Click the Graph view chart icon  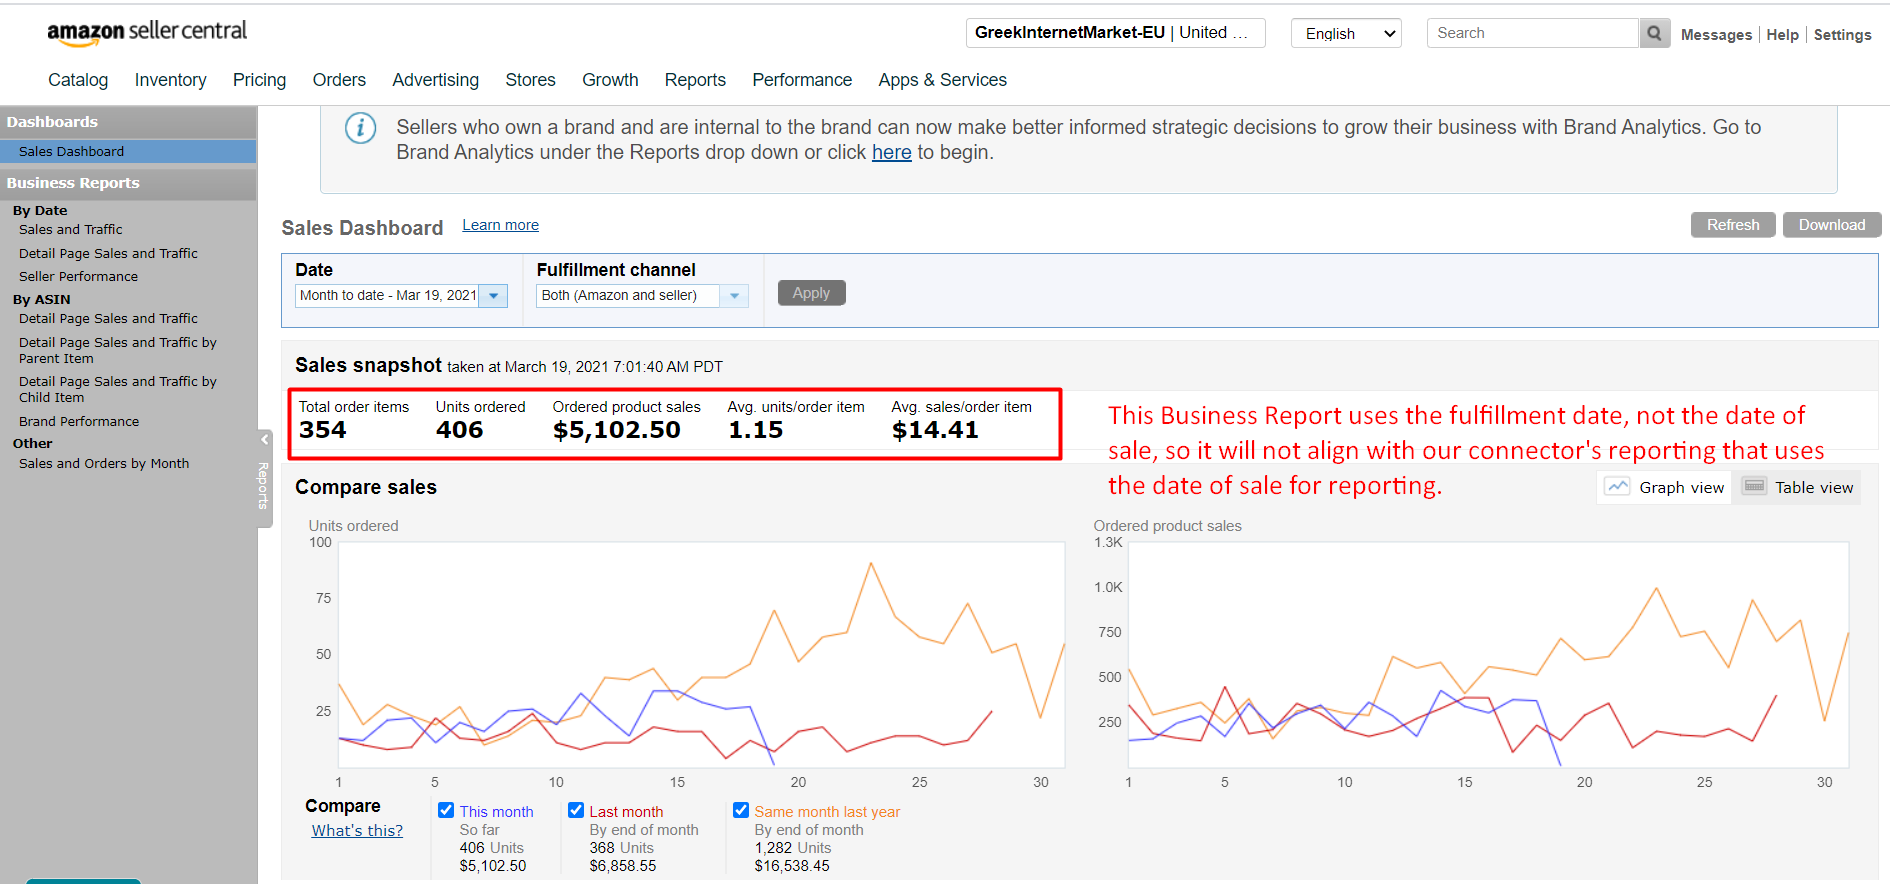pos(1617,487)
